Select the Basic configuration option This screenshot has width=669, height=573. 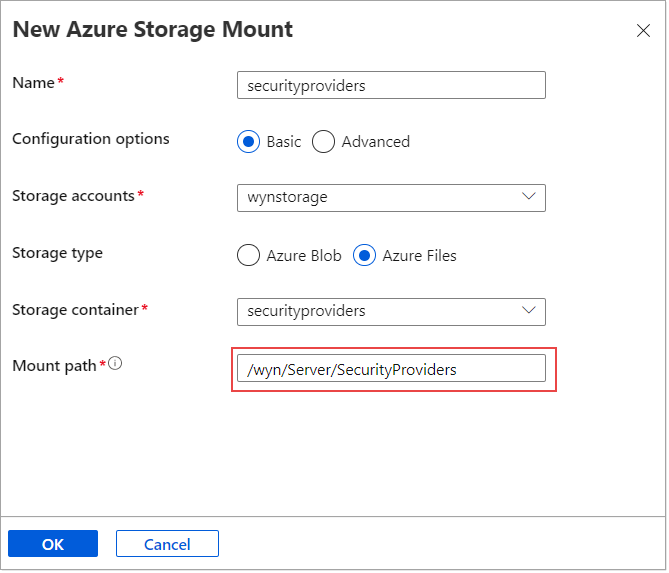248,142
